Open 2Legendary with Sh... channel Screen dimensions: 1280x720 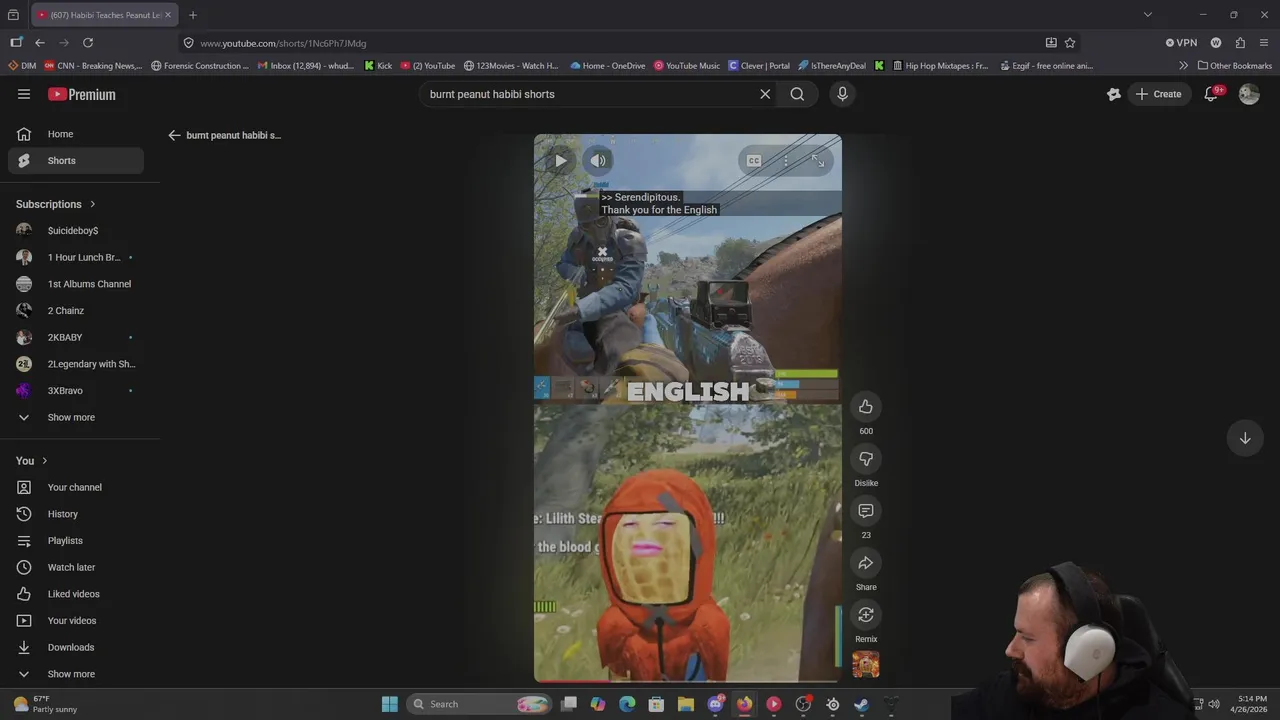pyautogui.click(x=76, y=364)
